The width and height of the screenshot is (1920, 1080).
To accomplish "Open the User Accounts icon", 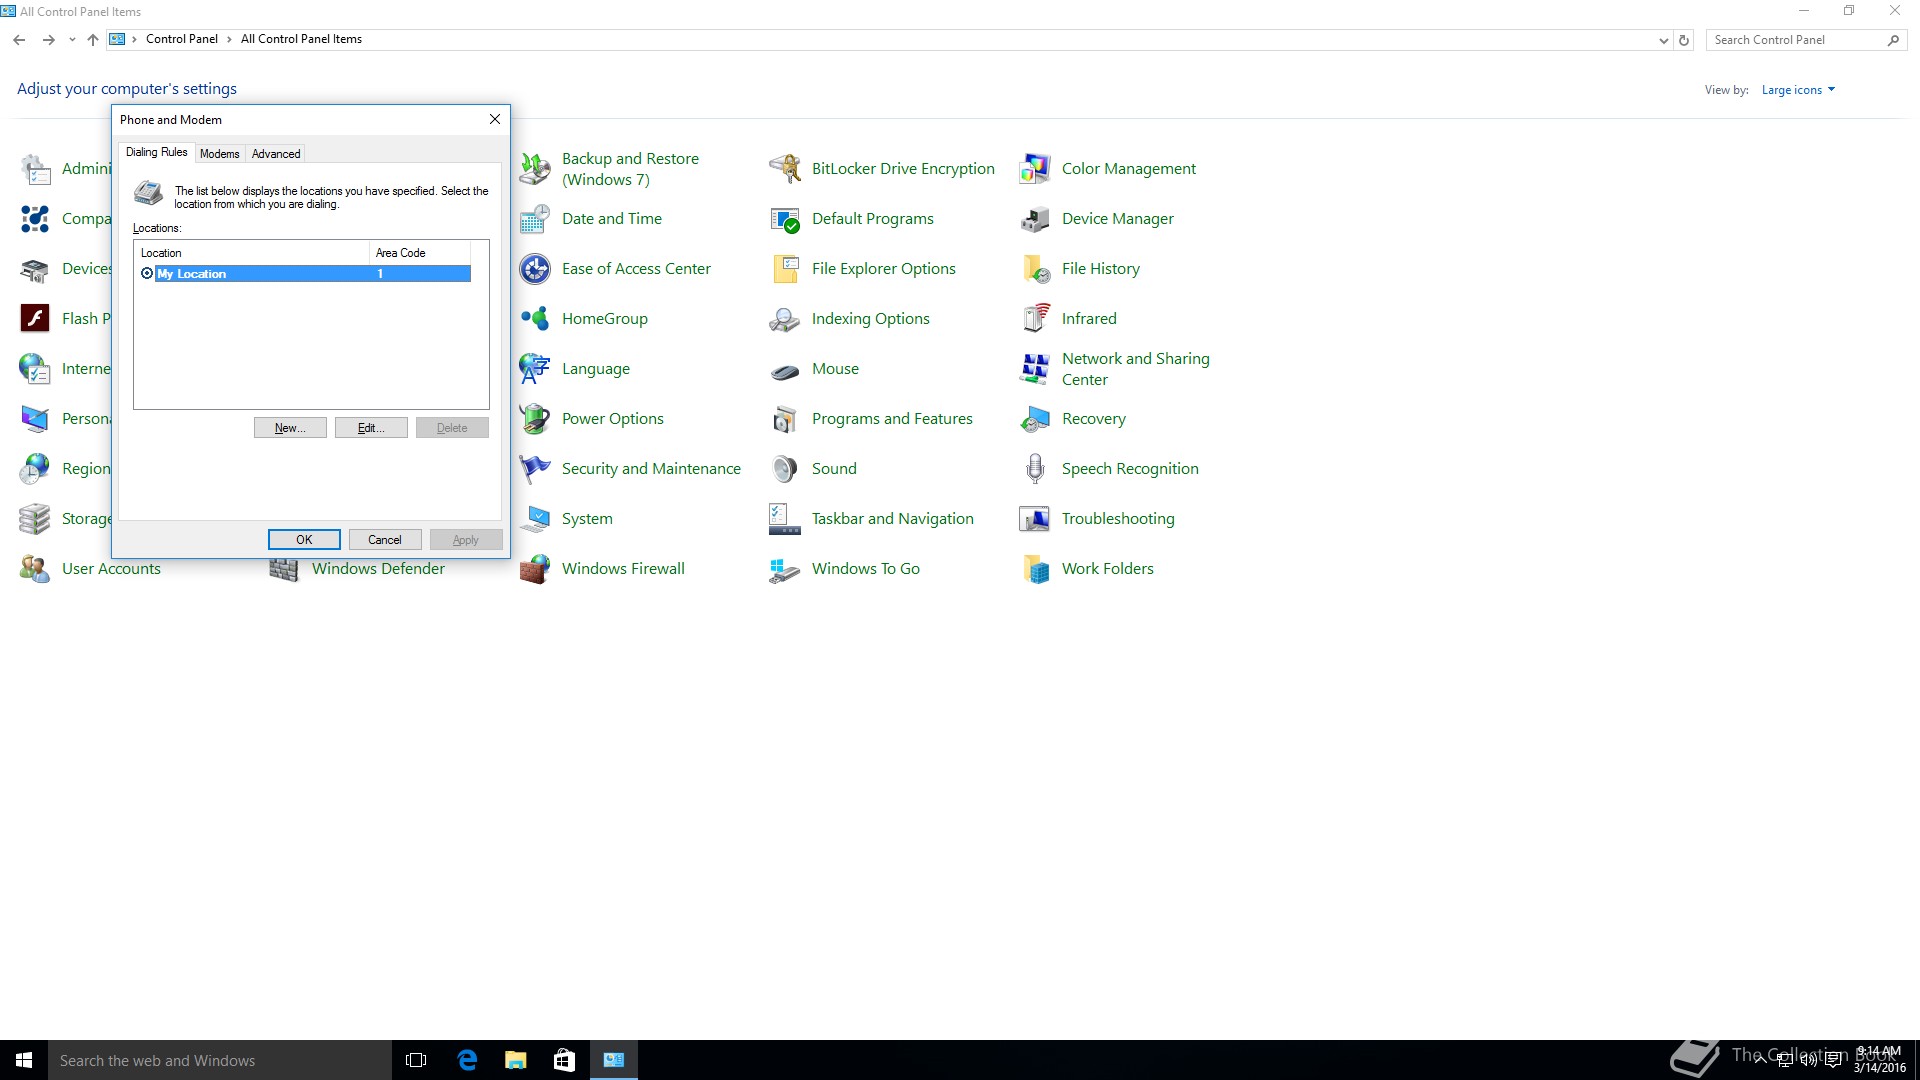I will point(35,569).
